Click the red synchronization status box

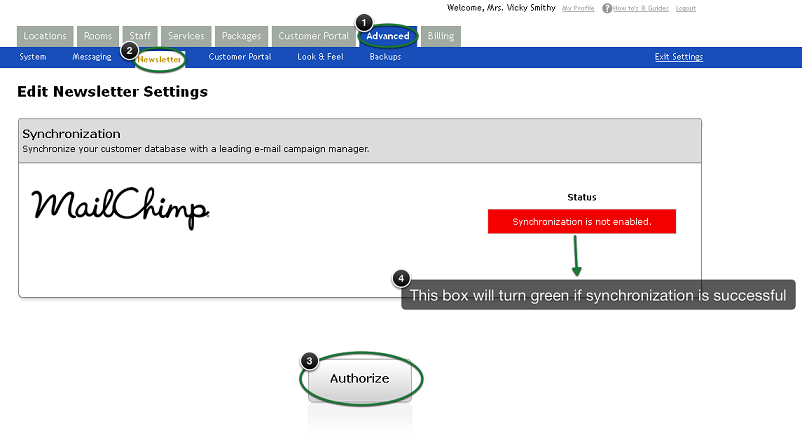tap(582, 222)
